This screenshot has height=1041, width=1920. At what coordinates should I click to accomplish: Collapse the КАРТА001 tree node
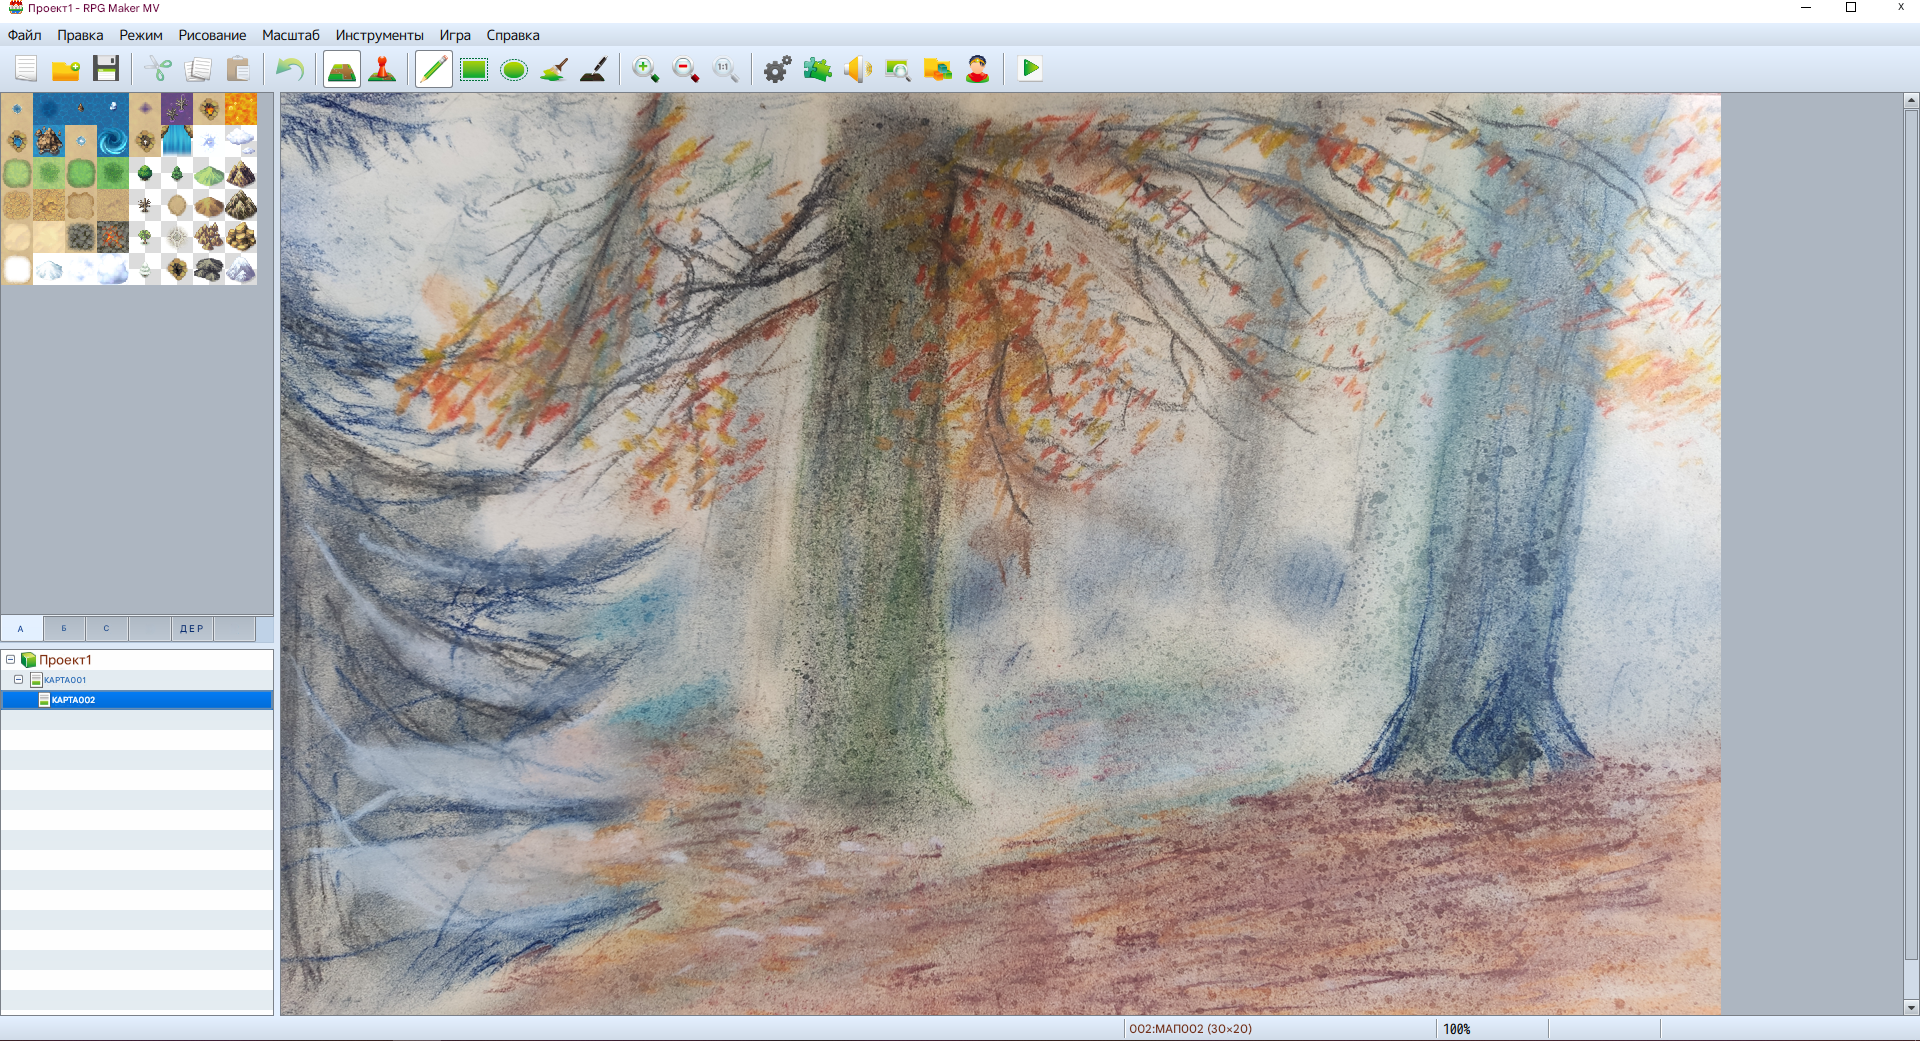coord(19,680)
